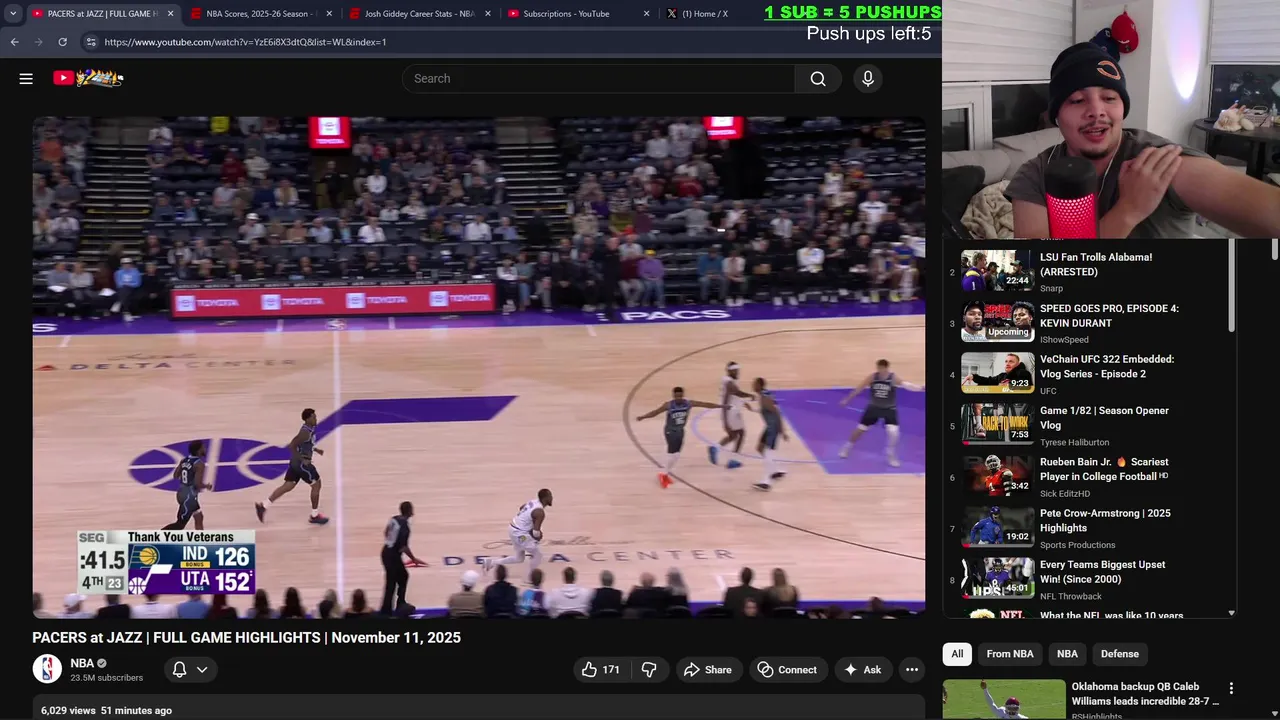This screenshot has height=720, width=1280.
Task: Click the Snarp channel name
Action: [1051, 289]
